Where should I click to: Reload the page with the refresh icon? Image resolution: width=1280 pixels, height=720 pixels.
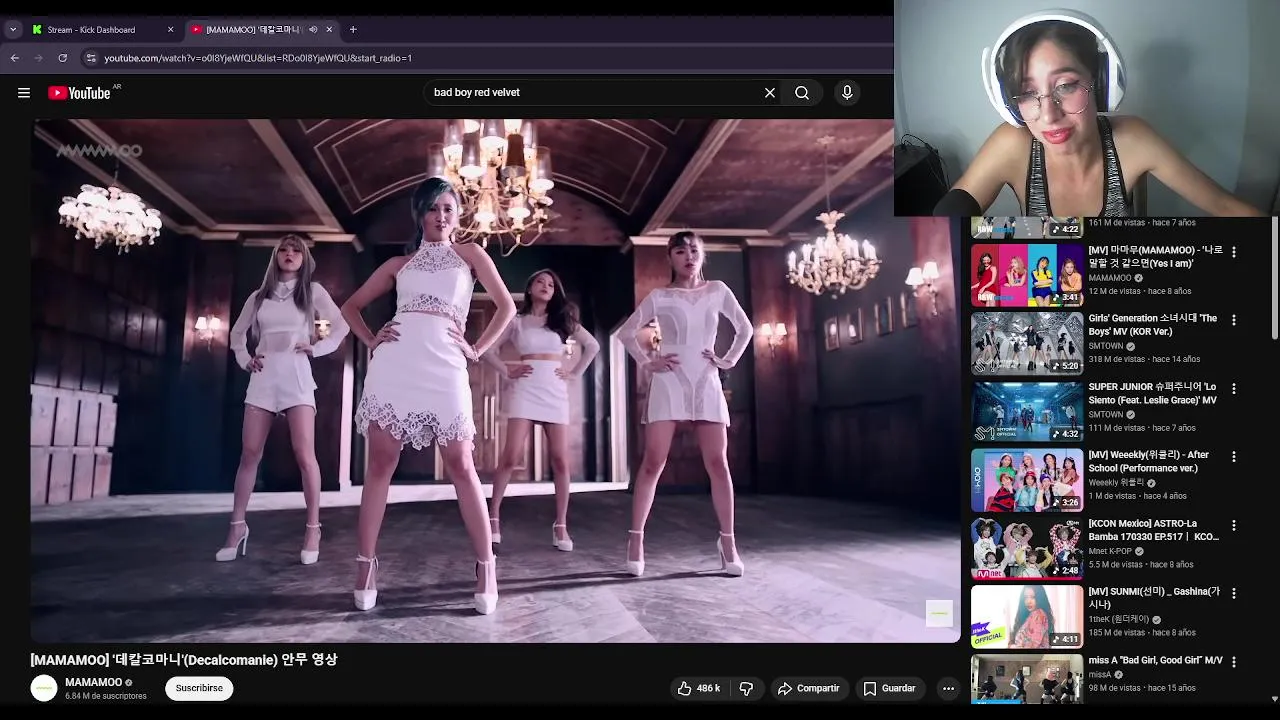[63, 58]
